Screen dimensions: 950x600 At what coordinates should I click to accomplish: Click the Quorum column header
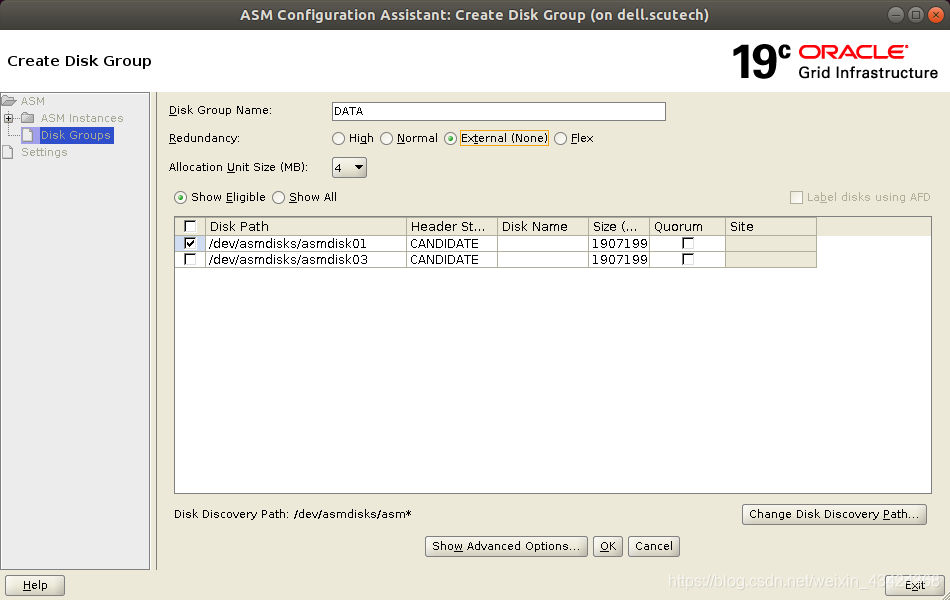click(x=688, y=227)
